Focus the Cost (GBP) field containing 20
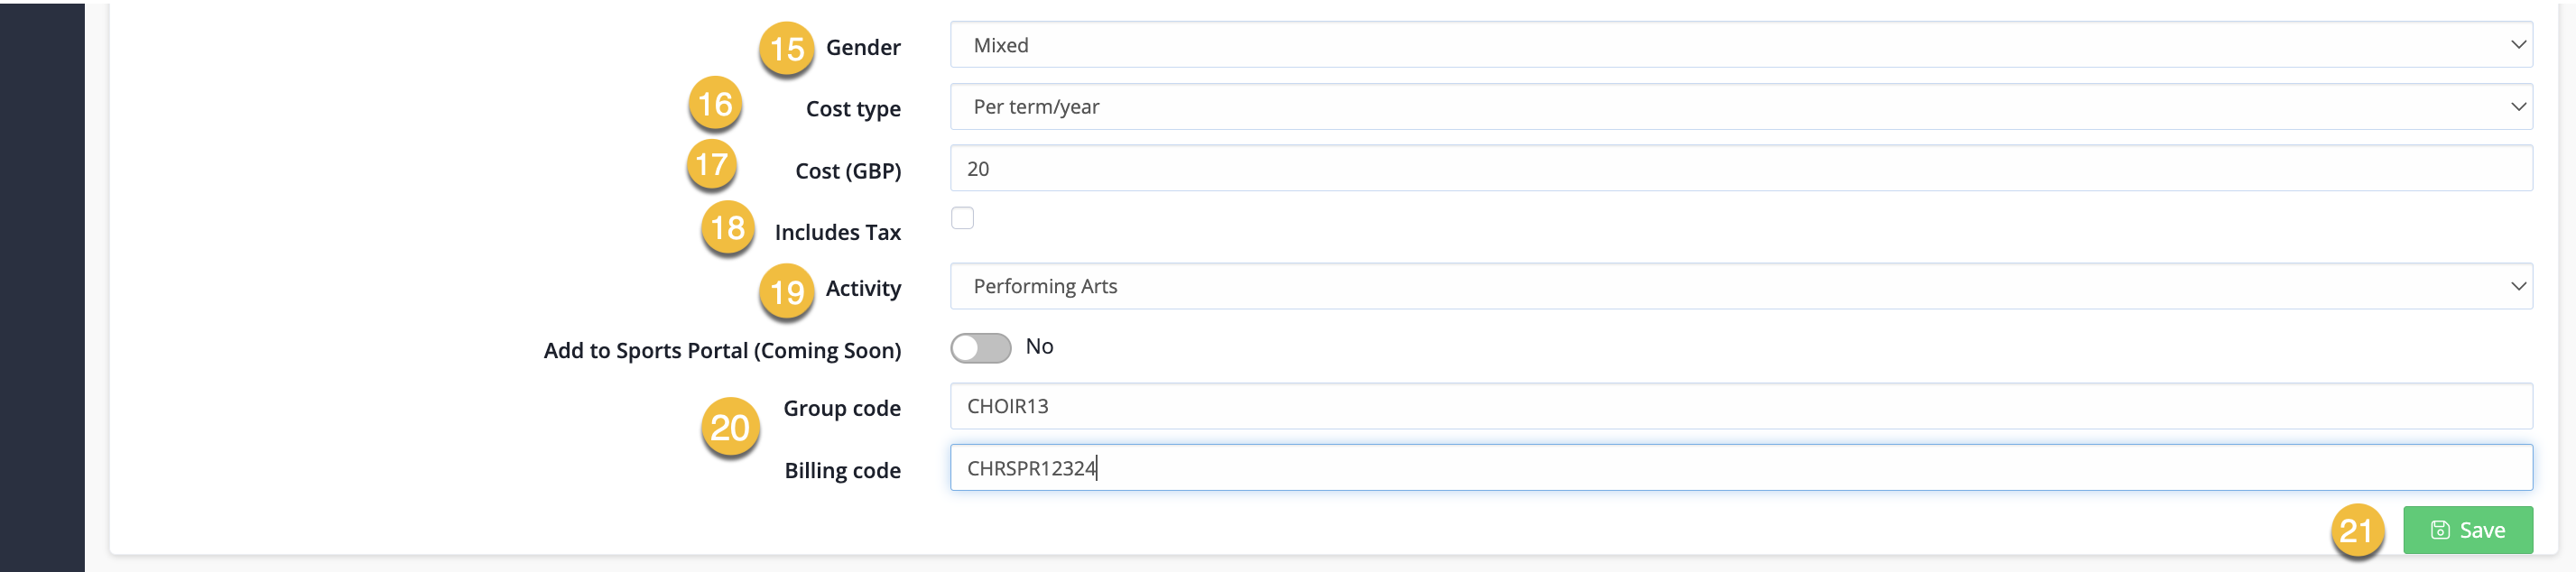The width and height of the screenshot is (2576, 572). (x=1740, y=168)
